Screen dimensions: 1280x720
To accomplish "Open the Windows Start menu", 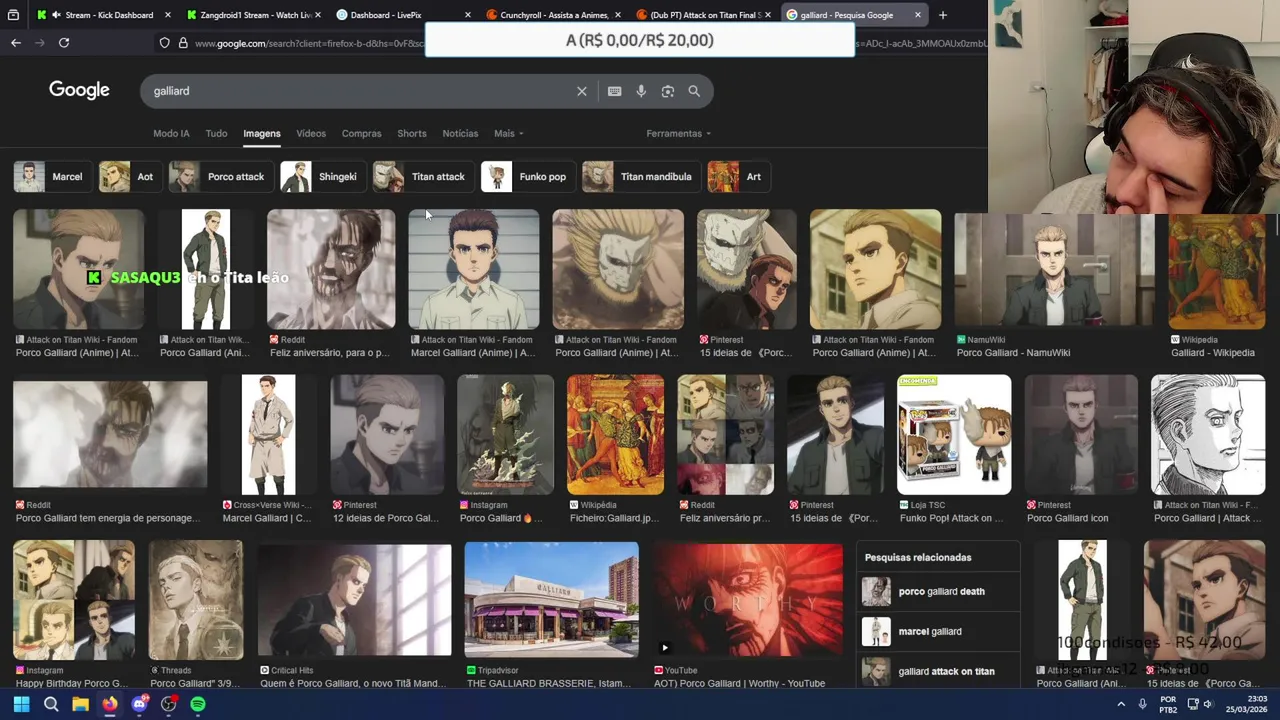I will (x=21, y=704).
